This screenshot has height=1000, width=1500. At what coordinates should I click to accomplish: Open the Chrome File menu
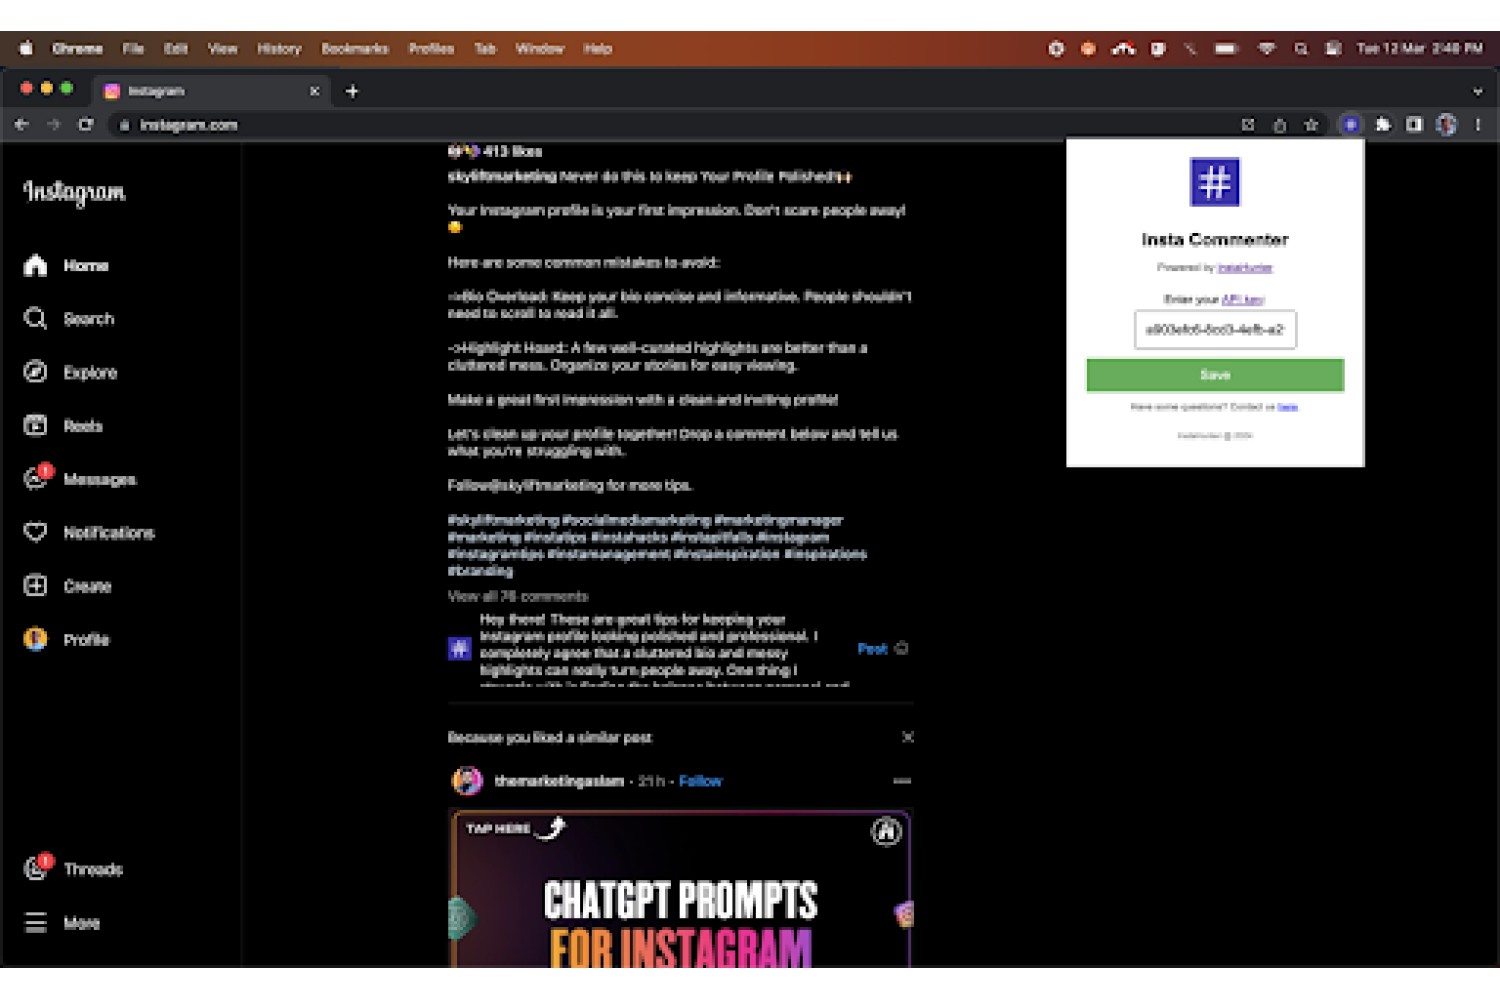(x=133, y=49)
